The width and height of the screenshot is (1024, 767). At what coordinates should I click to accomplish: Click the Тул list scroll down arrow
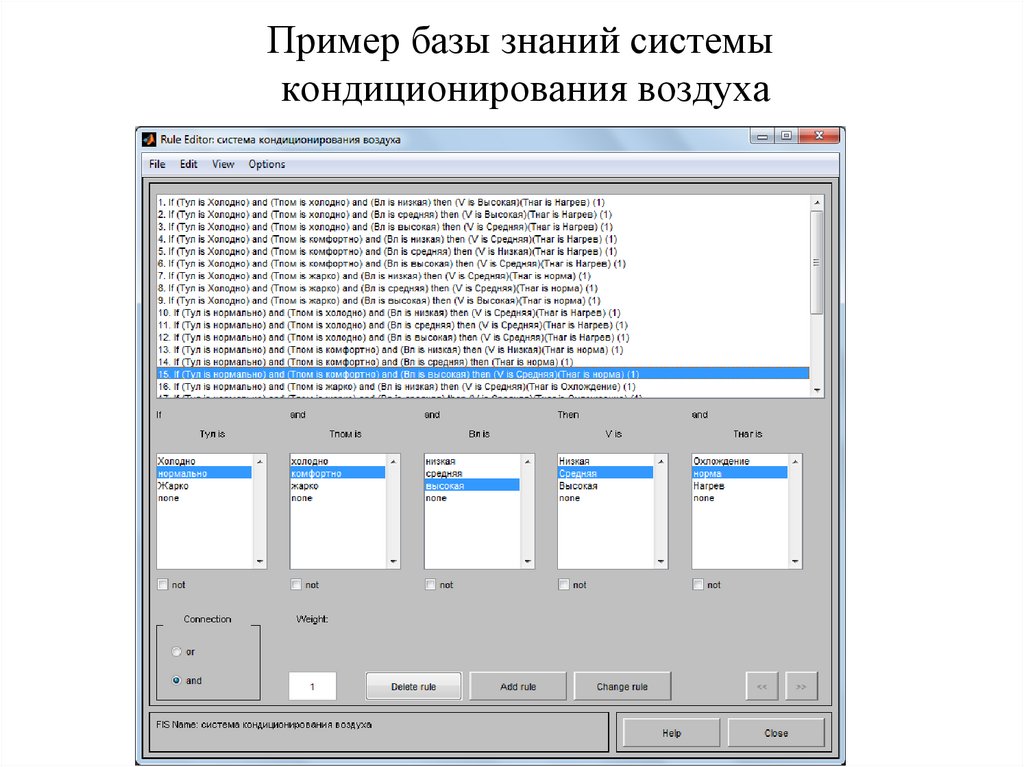click(x=259, y=561)
